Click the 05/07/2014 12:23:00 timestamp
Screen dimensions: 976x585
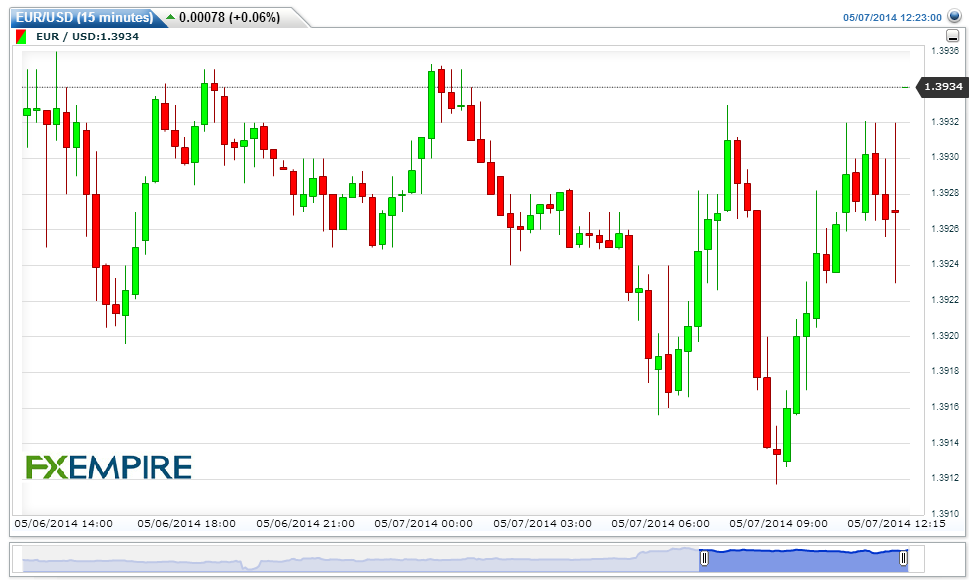pyautogui.click(x=892, y=17)
